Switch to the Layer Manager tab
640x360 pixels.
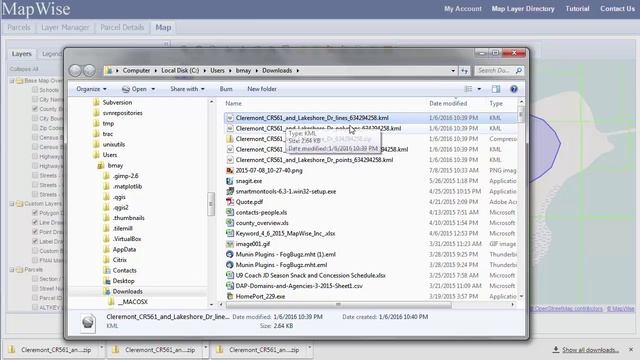click(65, 27)
